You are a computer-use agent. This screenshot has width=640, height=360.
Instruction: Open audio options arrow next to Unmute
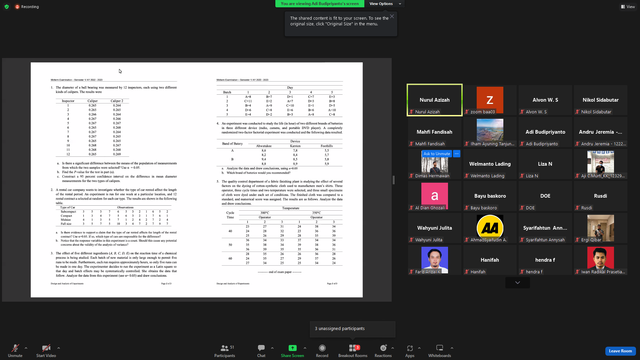[26, 348]
